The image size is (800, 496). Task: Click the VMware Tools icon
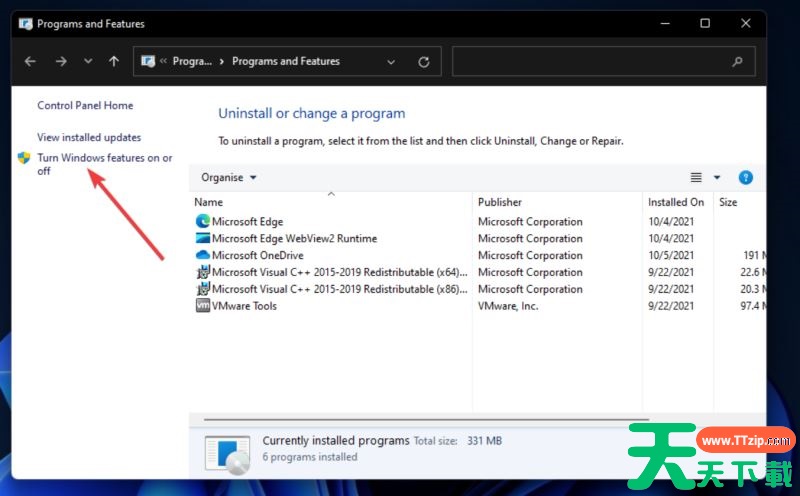[x=203, y=306]
